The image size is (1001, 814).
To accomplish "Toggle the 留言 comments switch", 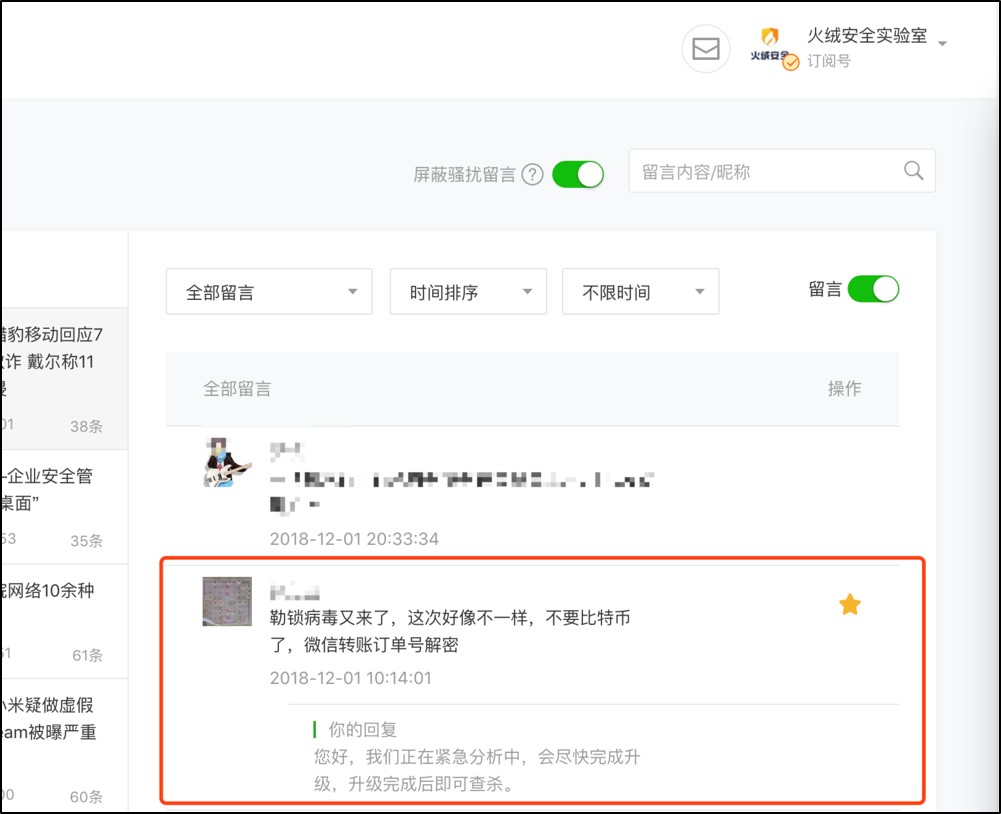I will (873, 290).
